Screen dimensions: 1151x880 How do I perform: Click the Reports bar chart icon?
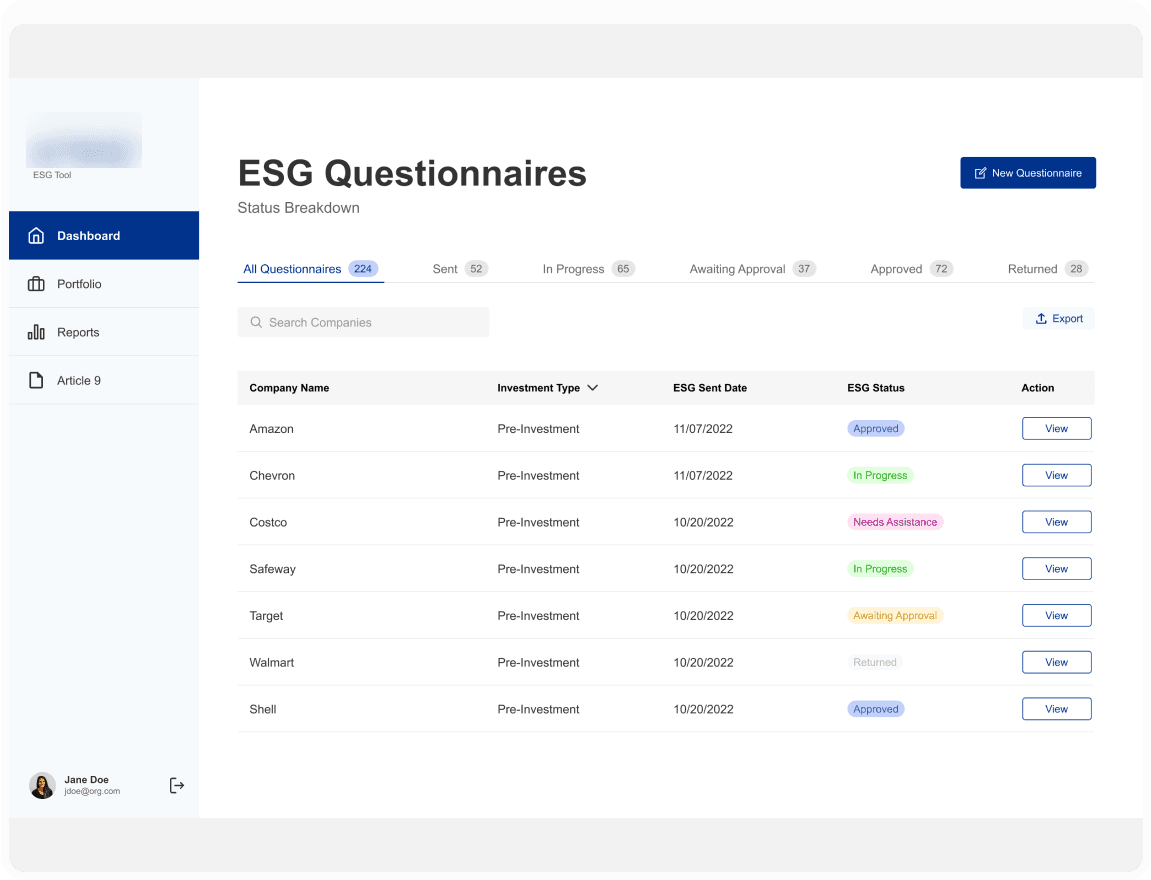(36, 332)
